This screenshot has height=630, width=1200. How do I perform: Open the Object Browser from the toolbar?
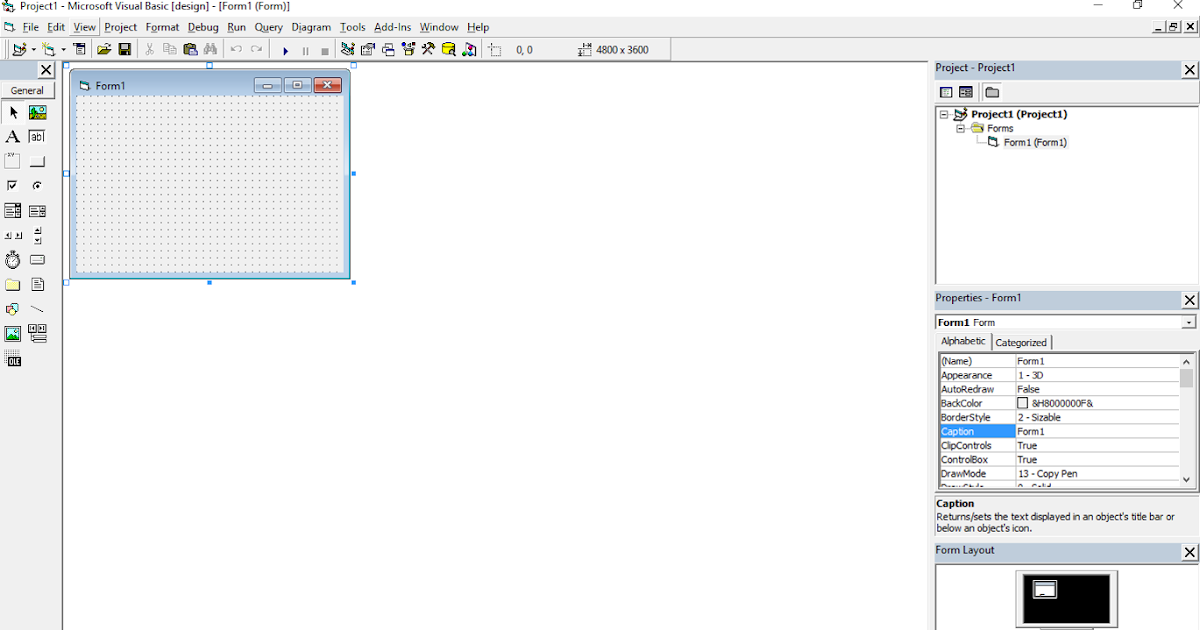[408, 48]
